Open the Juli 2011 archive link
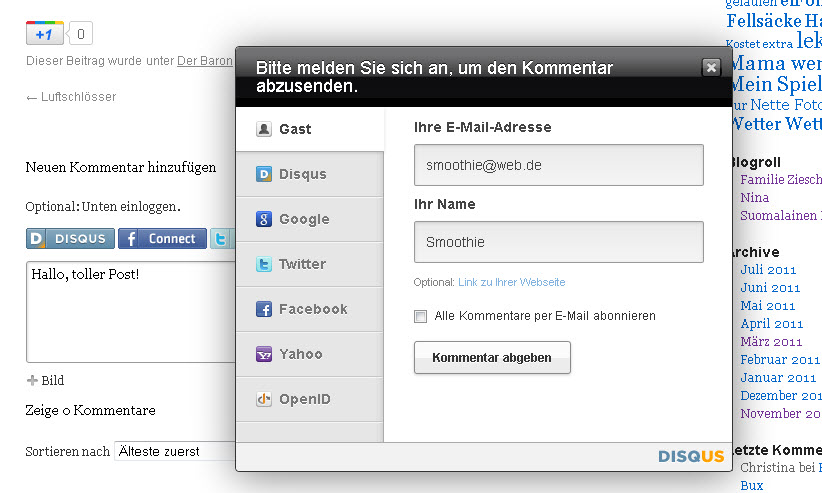822x493 pixels. (x=768, y=270)
